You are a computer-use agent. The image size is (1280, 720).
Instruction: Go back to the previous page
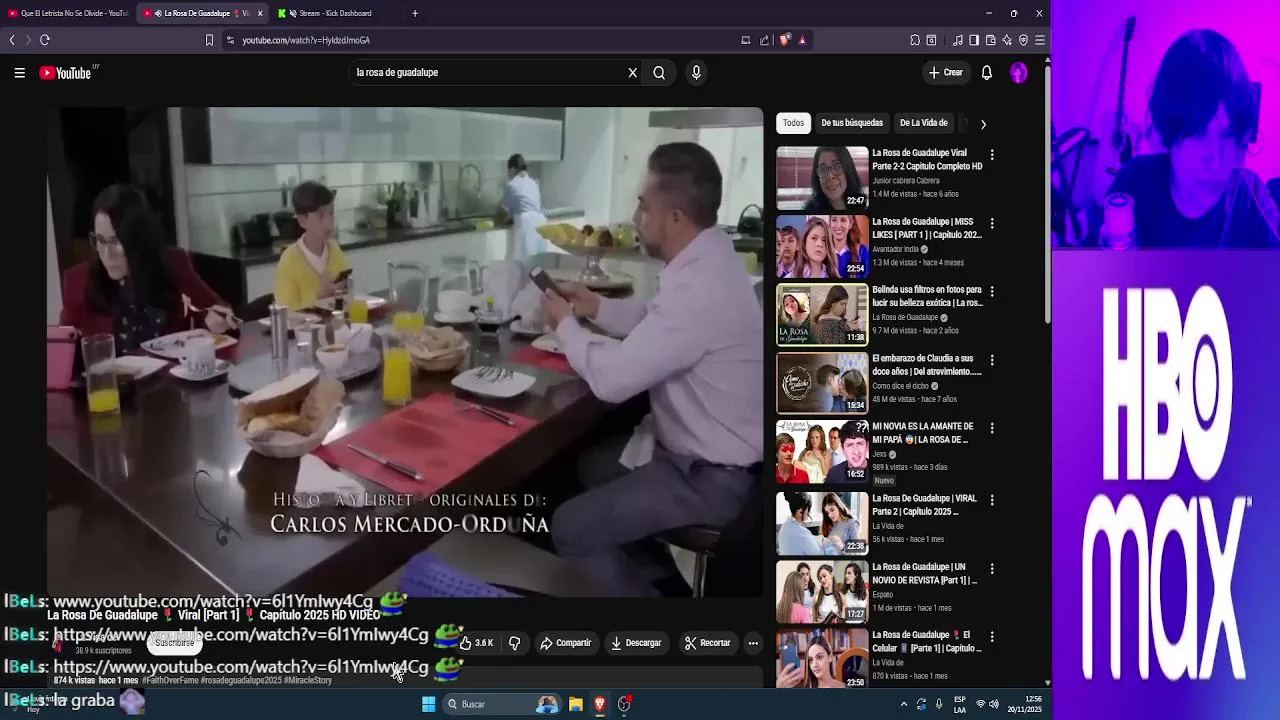(x=12, y=40)
